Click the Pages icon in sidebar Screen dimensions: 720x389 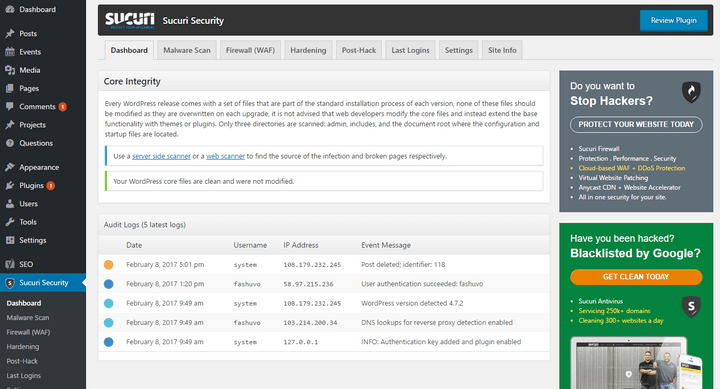tap(10, 88)
